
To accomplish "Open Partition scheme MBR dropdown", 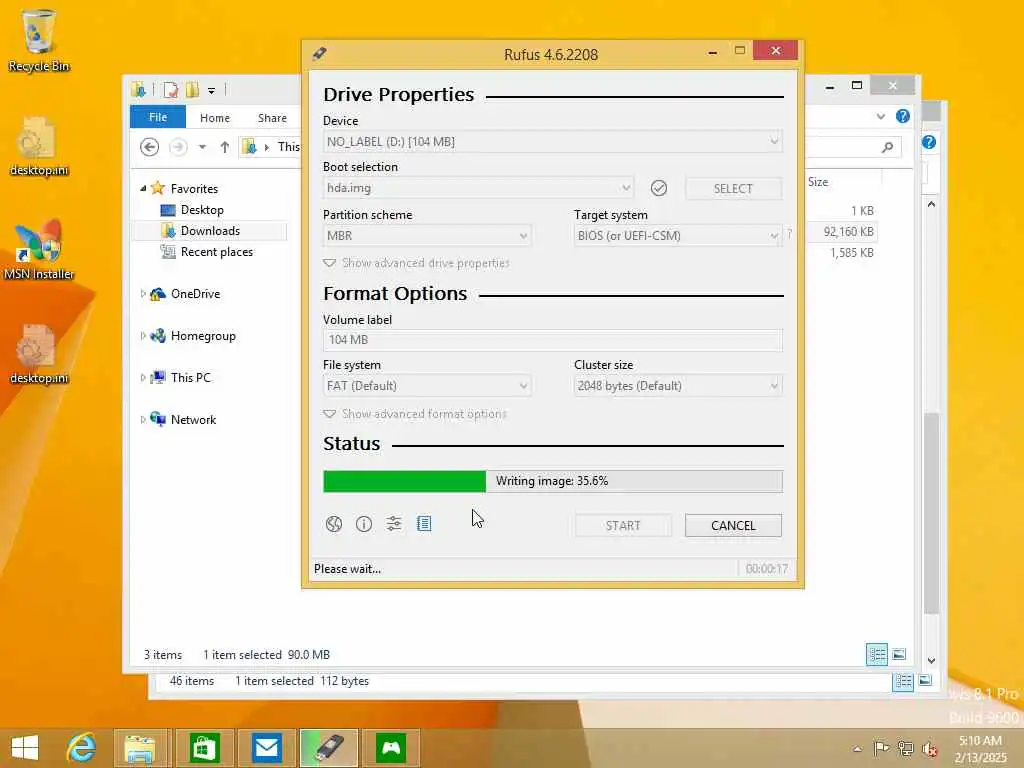I will pos(427,236).
